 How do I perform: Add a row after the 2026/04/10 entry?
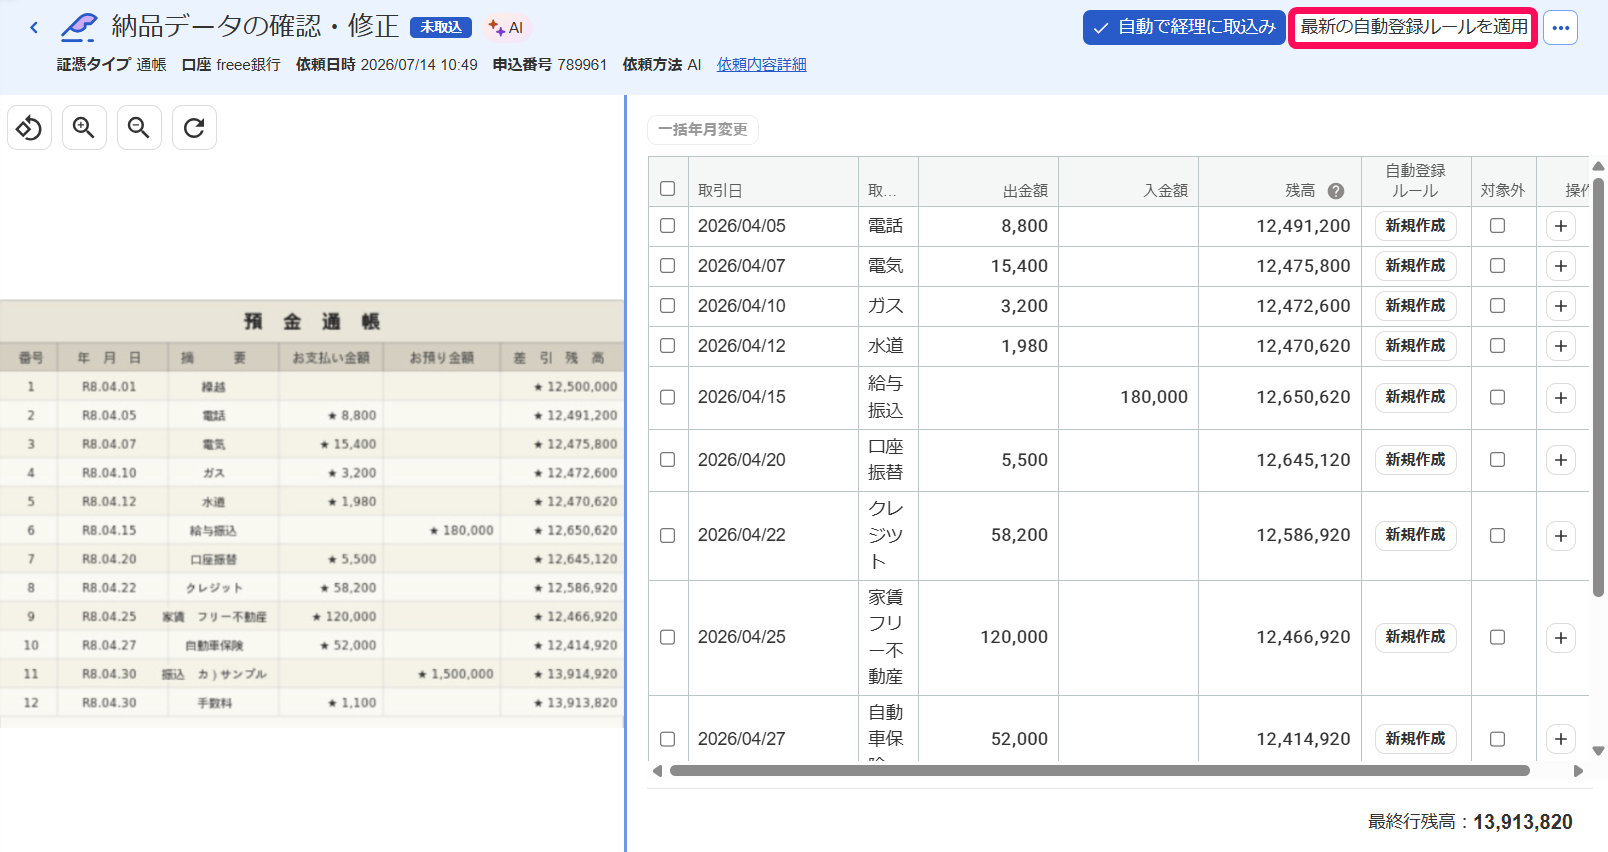[x=1561, y=306]
